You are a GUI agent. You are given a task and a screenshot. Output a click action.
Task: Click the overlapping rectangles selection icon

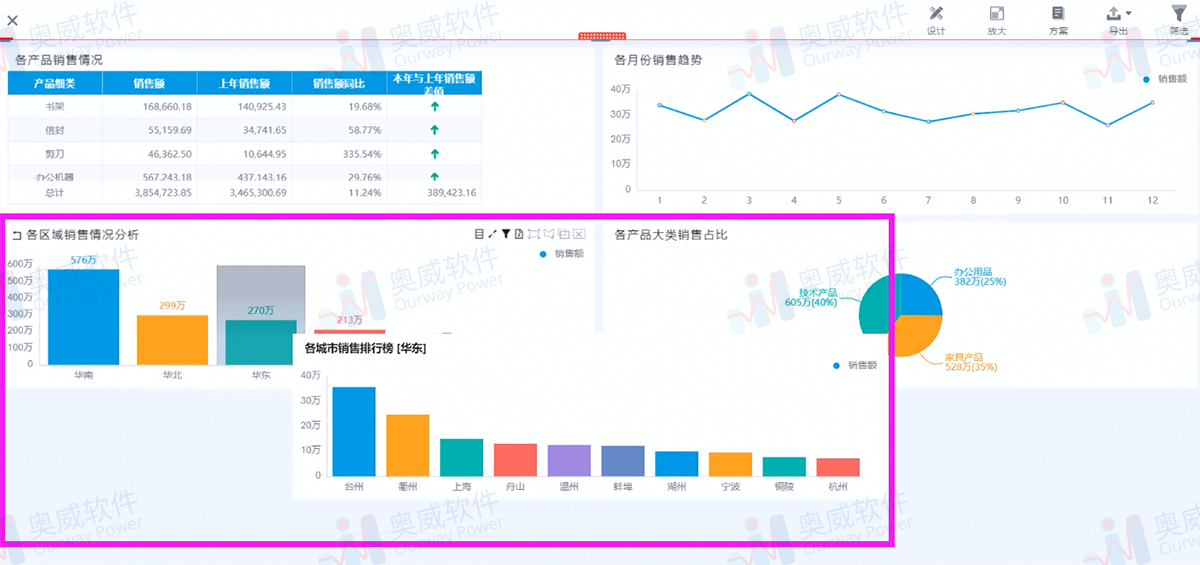coord(564,234)
